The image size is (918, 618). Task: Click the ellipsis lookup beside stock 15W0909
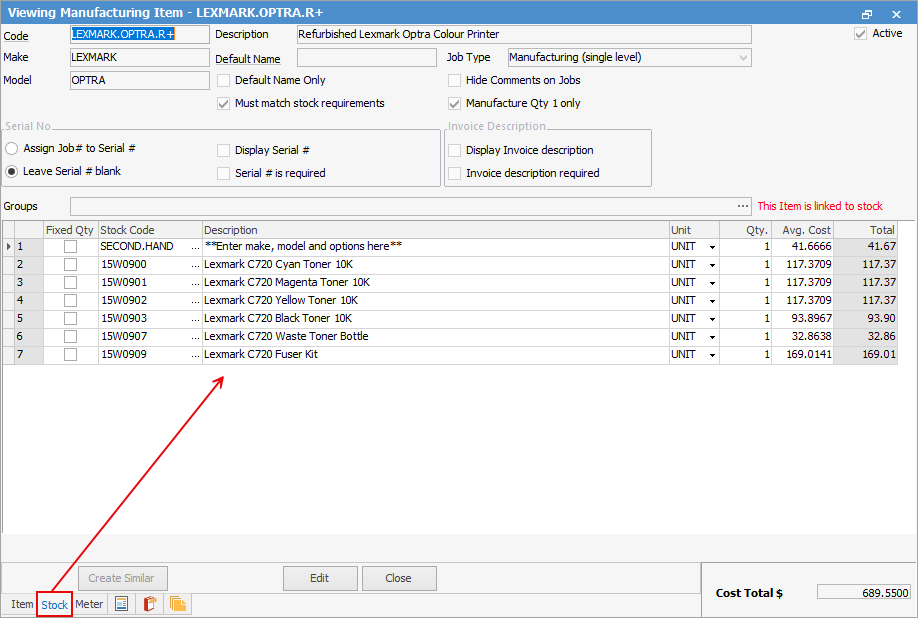click(196, 355)
